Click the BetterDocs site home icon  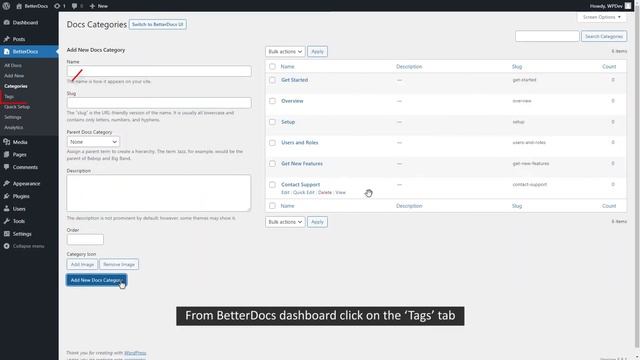(x=19, y=6)
